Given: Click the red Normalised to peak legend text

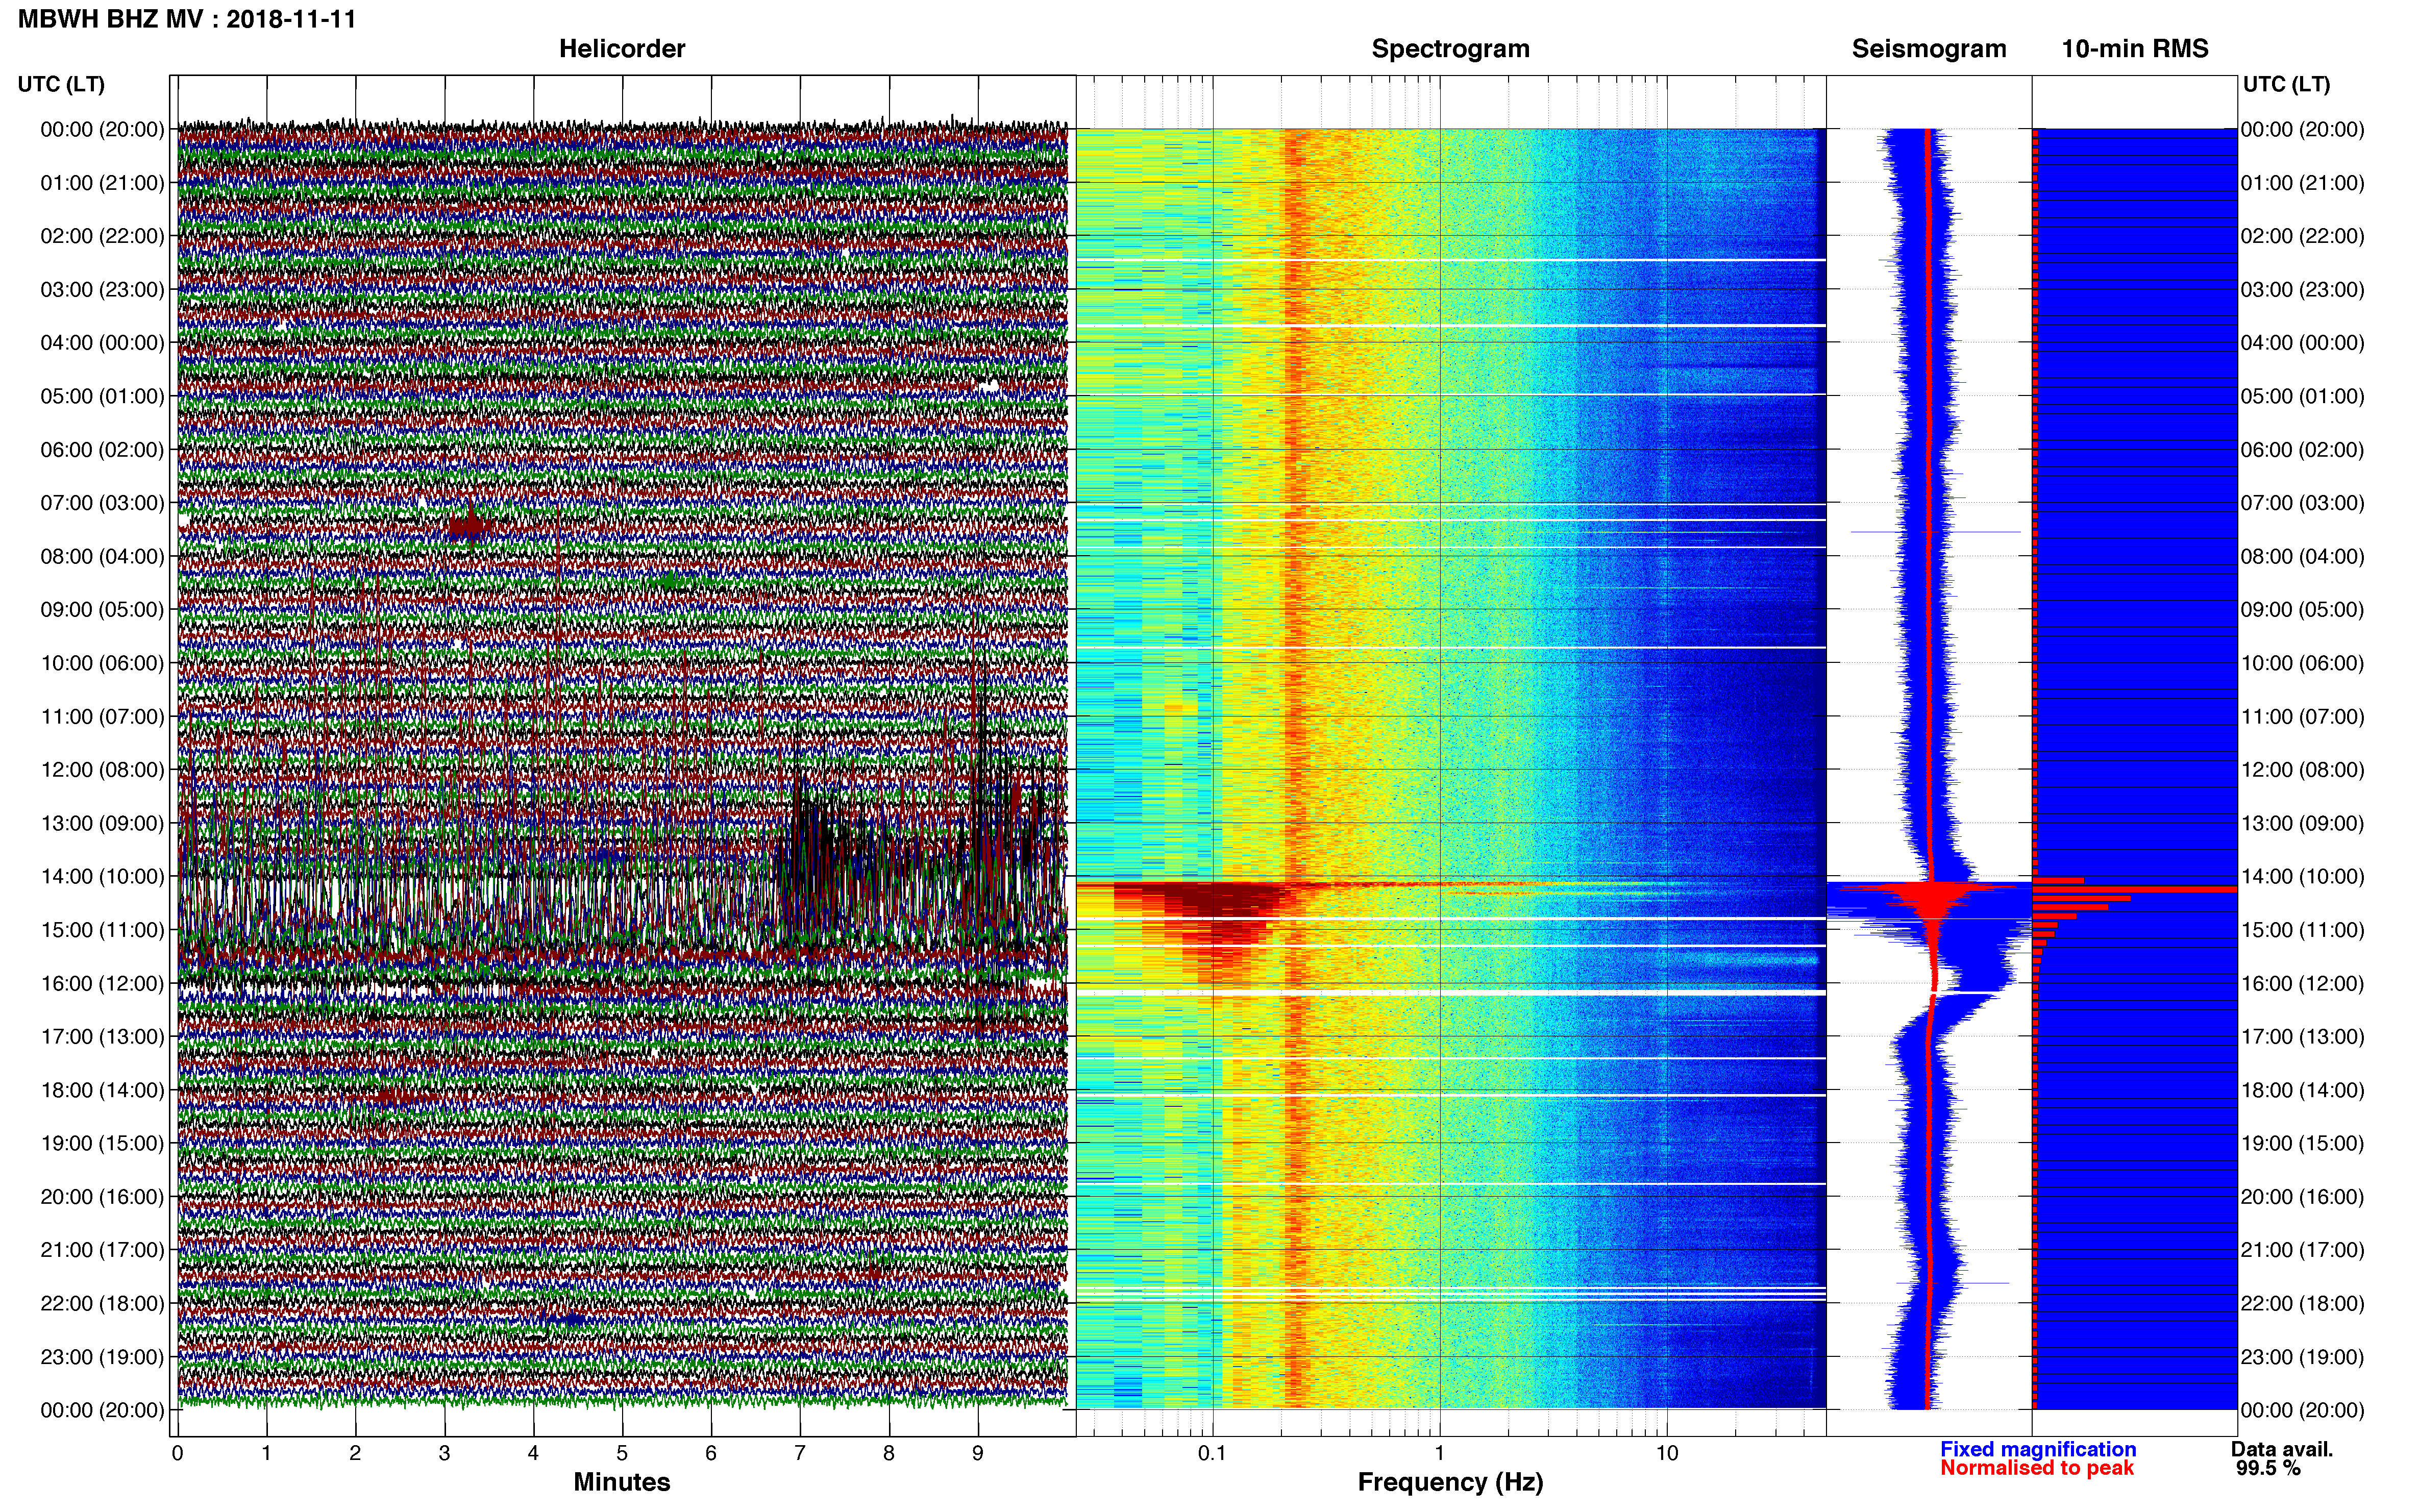Looking at the screenshot, I should point(2037,1468).
